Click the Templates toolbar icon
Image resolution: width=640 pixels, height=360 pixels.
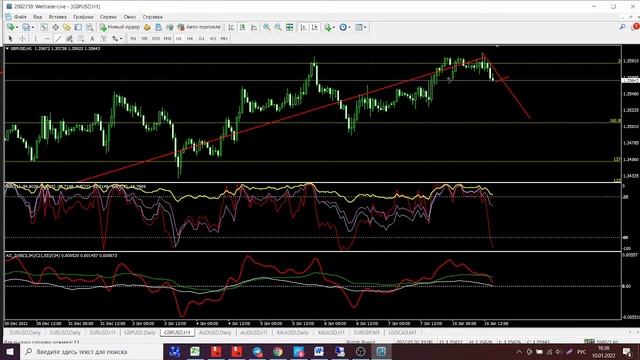pyautogui.click(x=359, y=27)
